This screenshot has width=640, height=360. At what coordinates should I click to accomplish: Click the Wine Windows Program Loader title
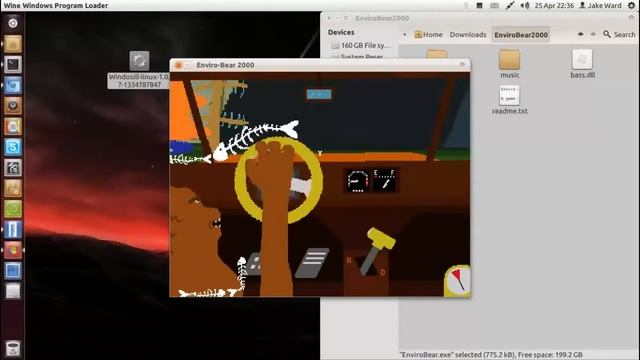(56, 6)
